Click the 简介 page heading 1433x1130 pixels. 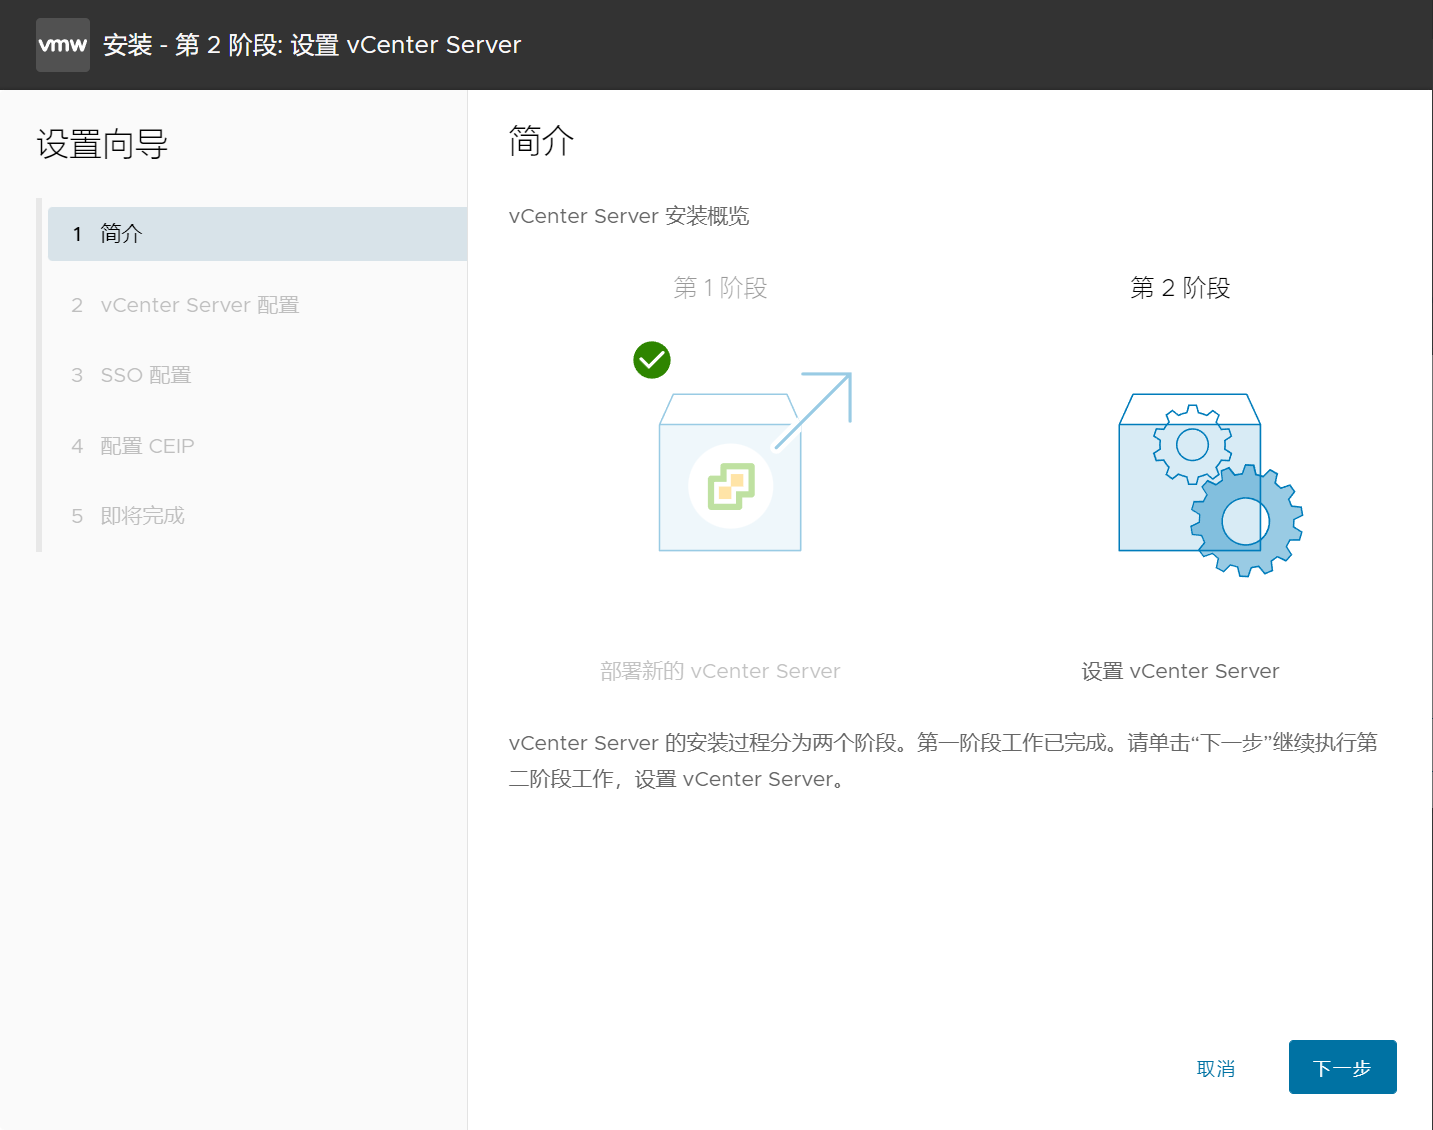pos(541,141)
